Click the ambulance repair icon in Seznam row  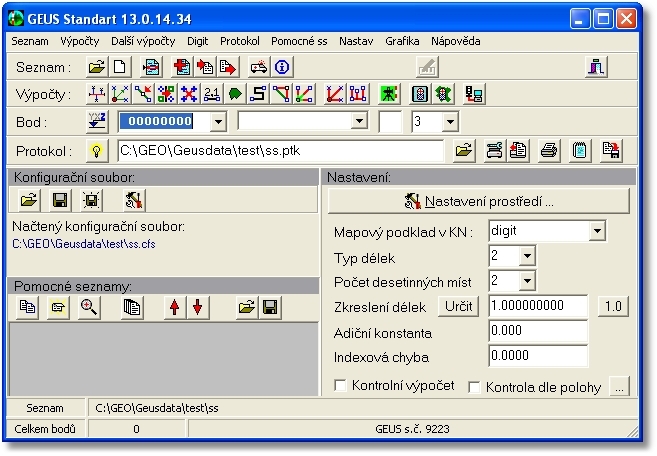point(259,67)
